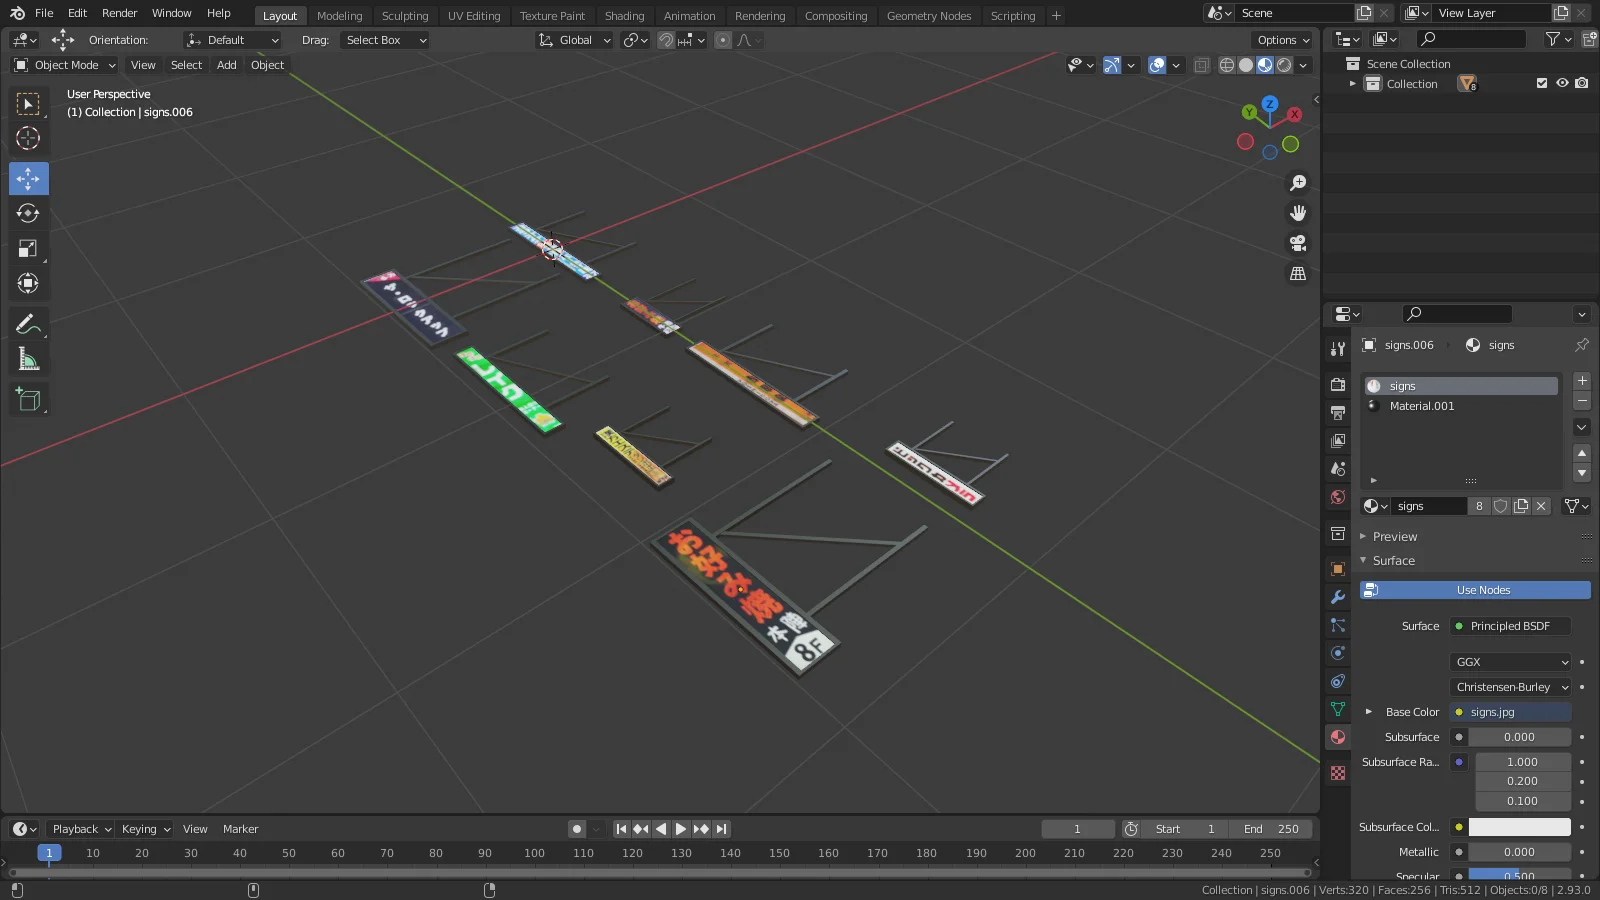Select the Measure tool
This screenshot has width=1600, height=900.
28,357
